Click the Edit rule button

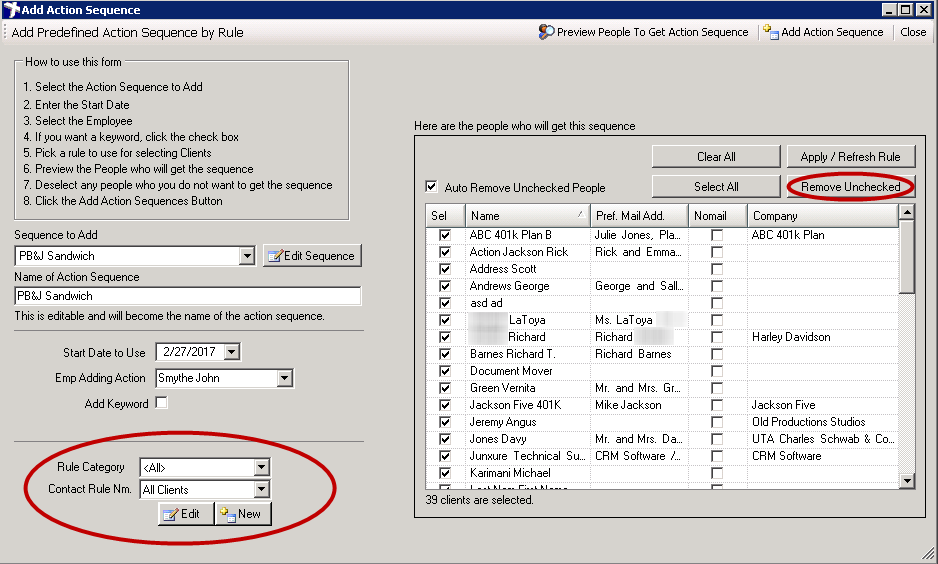186,514
